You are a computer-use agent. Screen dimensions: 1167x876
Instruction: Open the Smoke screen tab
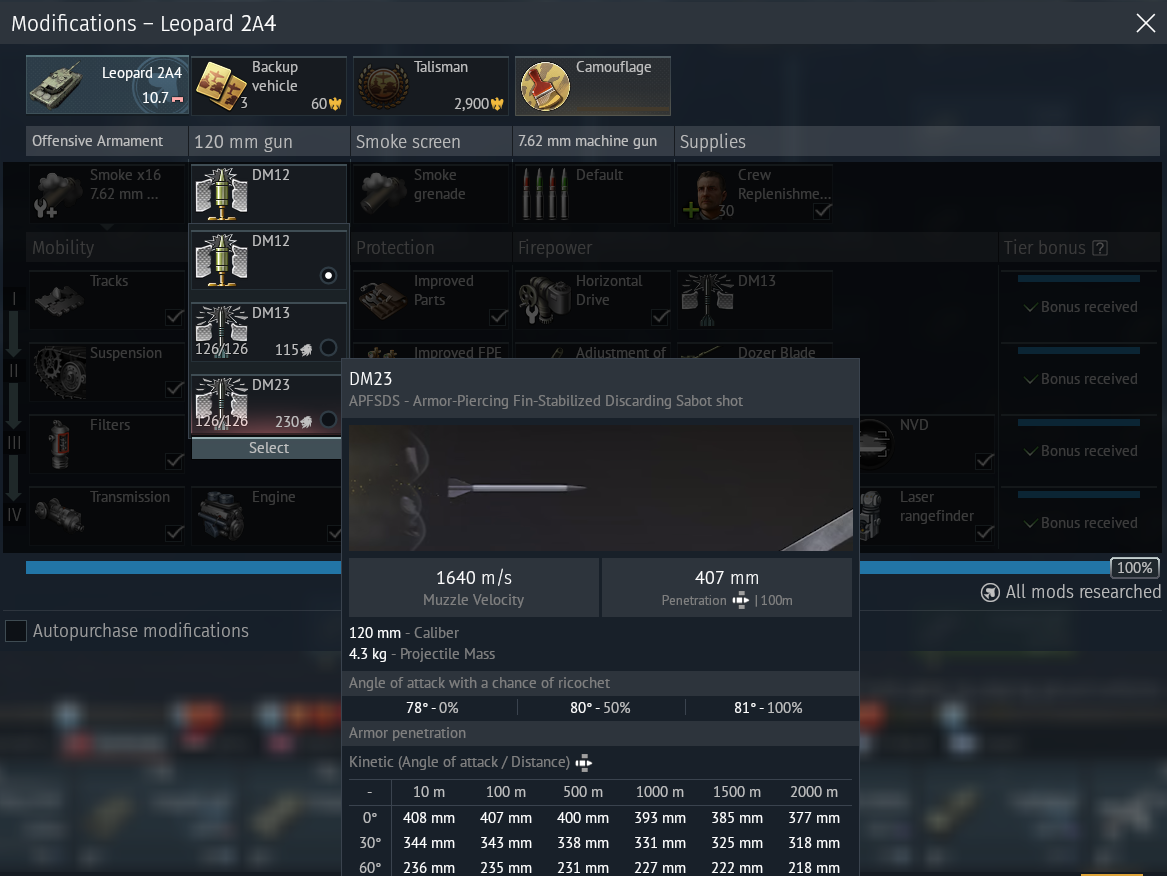pos(431,141)
